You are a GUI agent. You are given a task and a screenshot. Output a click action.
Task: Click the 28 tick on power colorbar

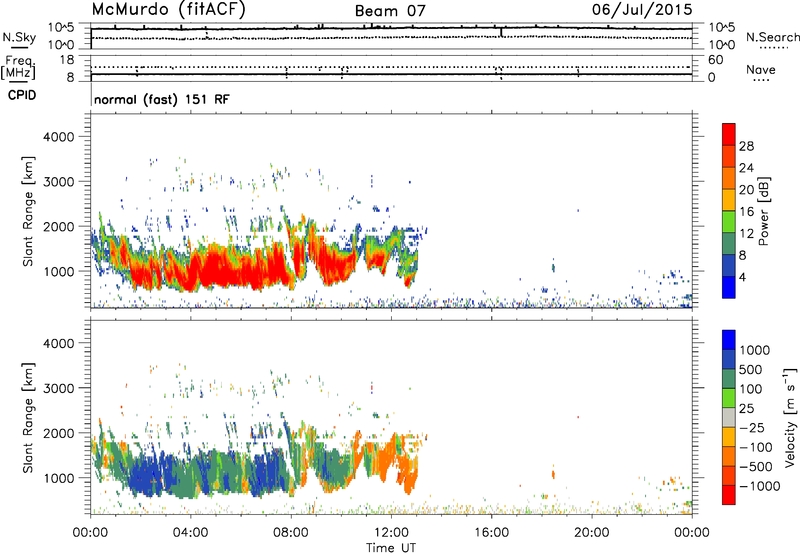746,146
